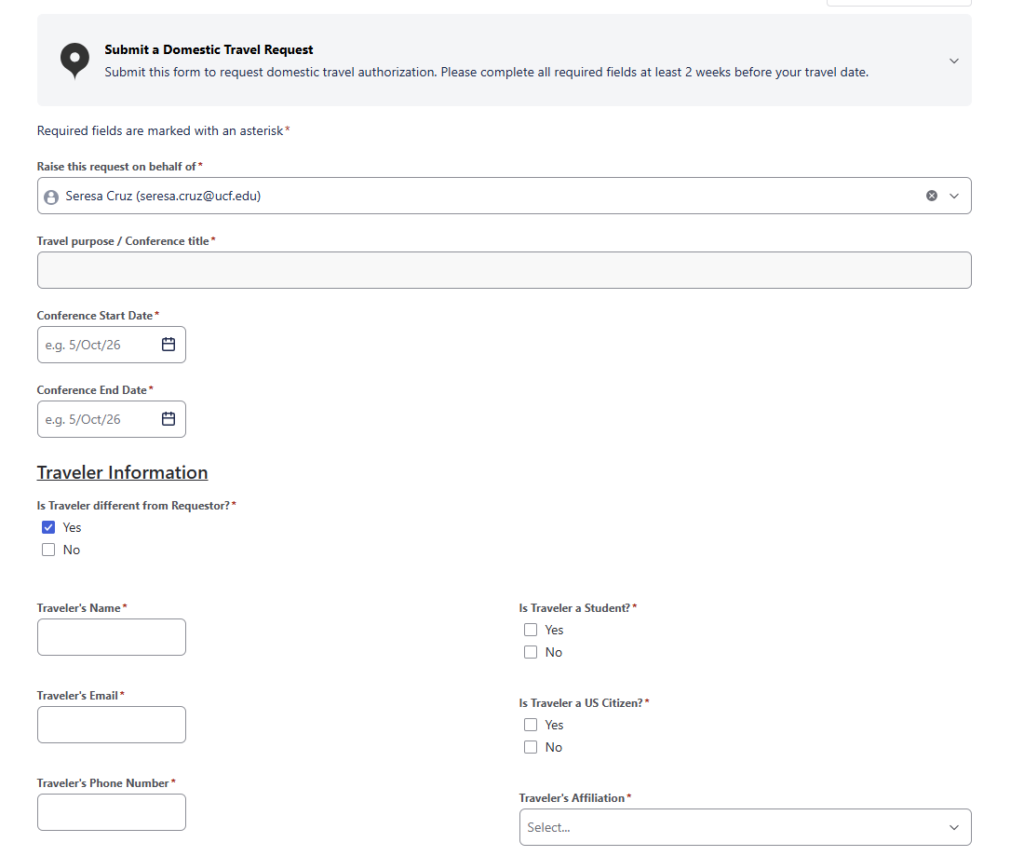Viewport: 1024px width, 856px height.
Task: Check Yes under Is Traveler a Student
Action: [x=530, y=629]
